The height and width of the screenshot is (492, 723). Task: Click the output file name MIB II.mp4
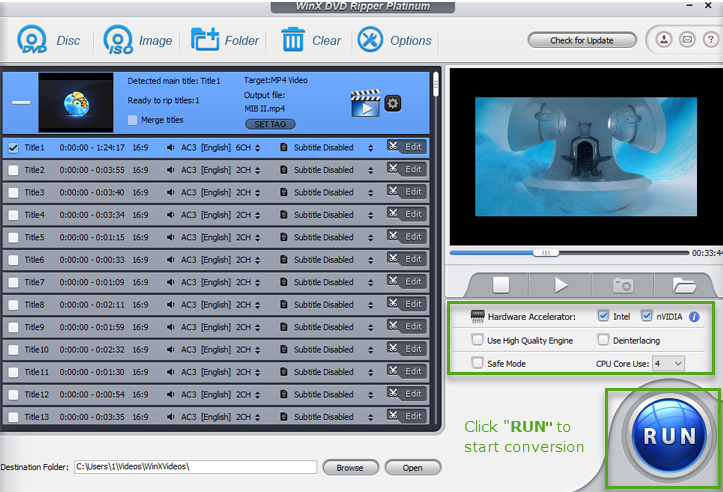coord(265,109)
